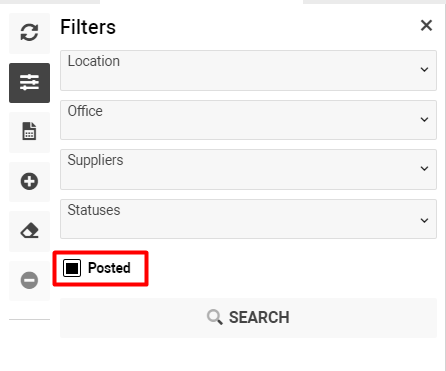The height and width of the screenshot is (371, 446).
Task: Click the Office filter field label
Action: (x=85, y=111)
